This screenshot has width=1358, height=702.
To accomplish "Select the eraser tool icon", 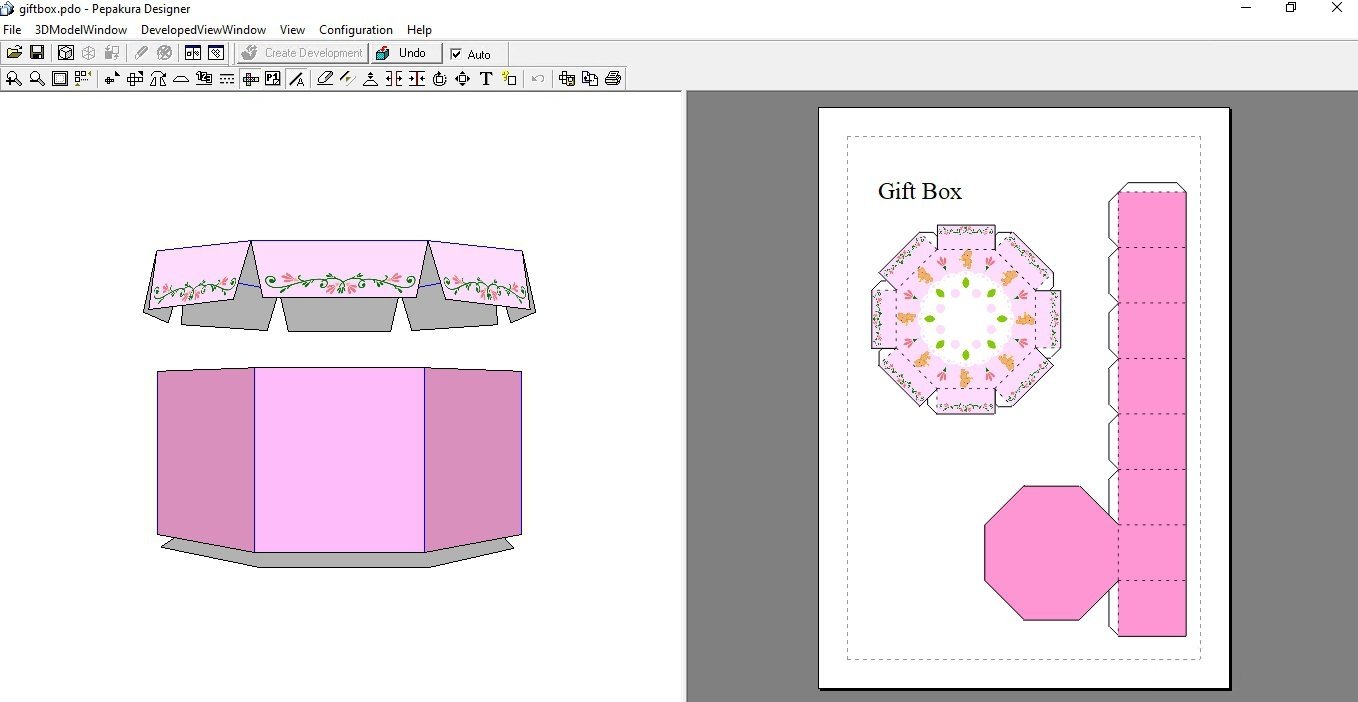I will tap(325, 78).
